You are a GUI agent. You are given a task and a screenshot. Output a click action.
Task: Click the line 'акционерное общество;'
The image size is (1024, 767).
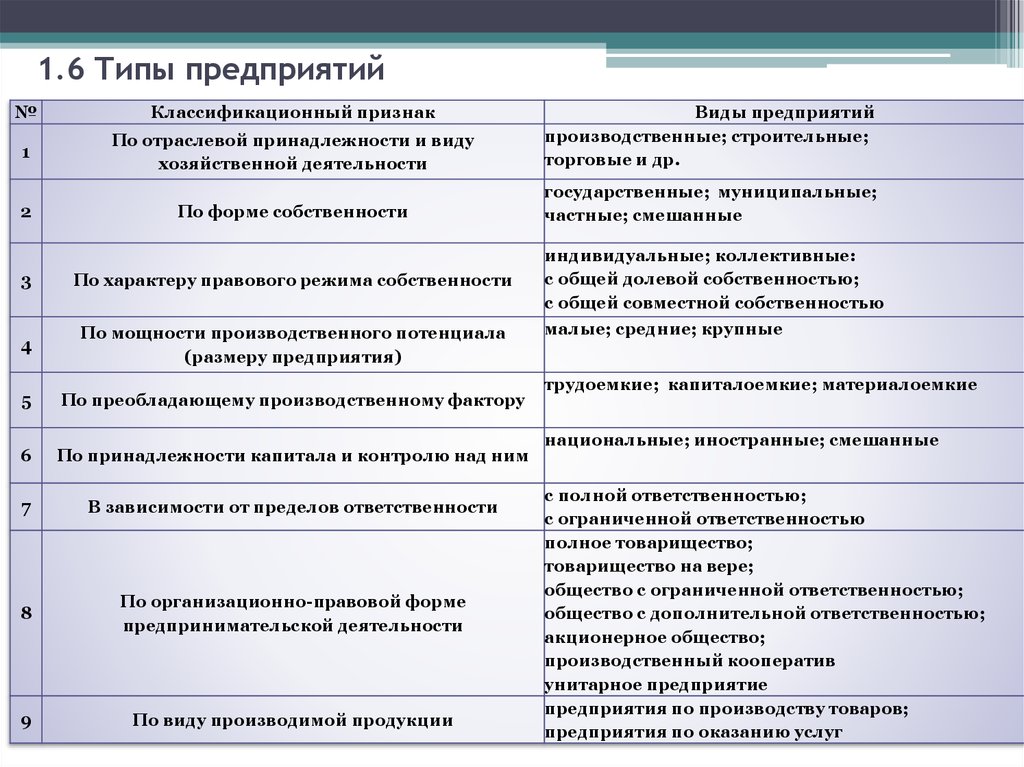pos(654,638)
